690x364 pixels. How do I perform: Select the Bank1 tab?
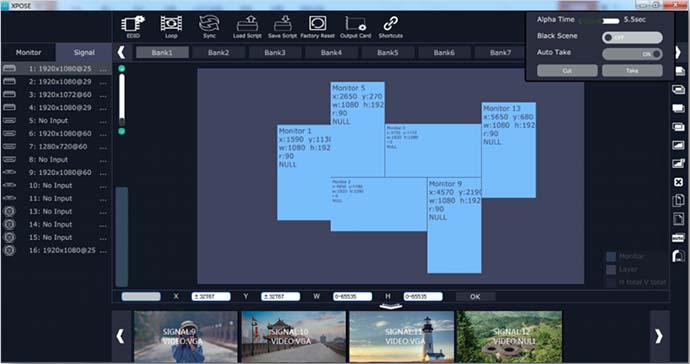(x=162, y=52)
